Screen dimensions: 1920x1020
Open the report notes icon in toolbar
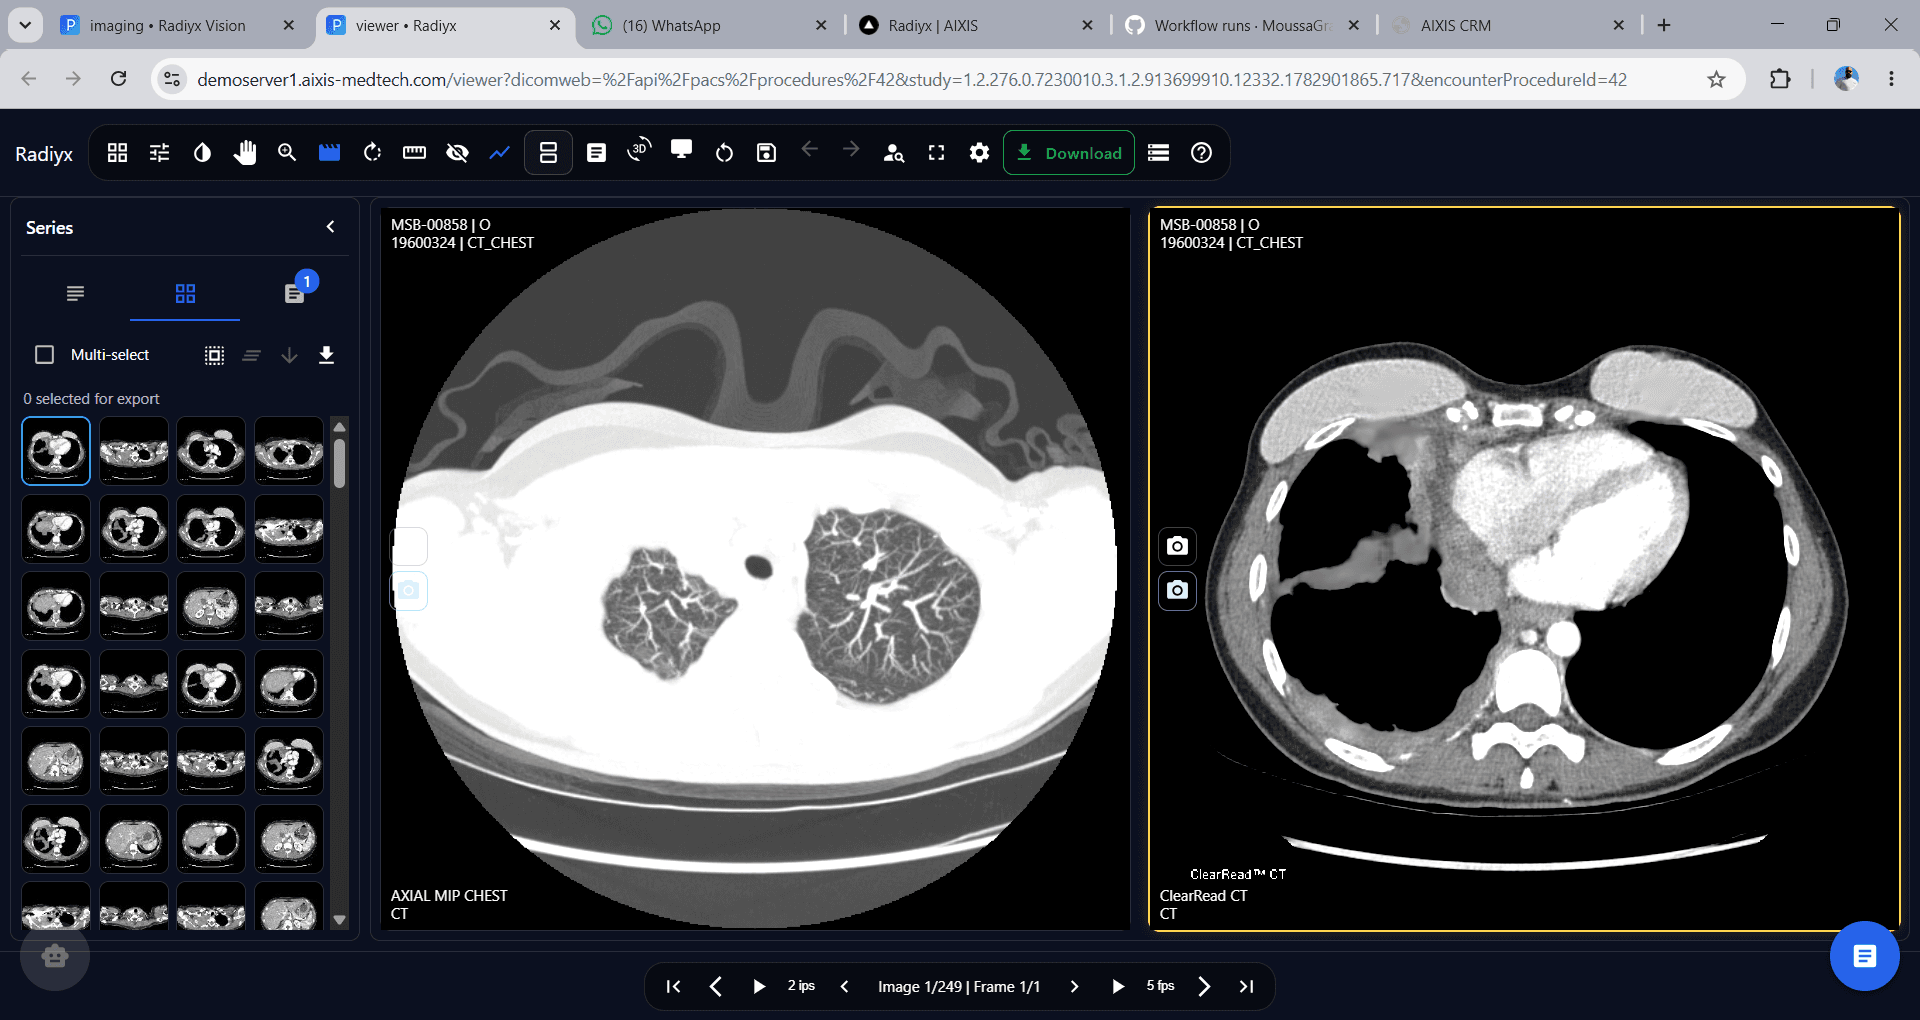click(596, 153)
